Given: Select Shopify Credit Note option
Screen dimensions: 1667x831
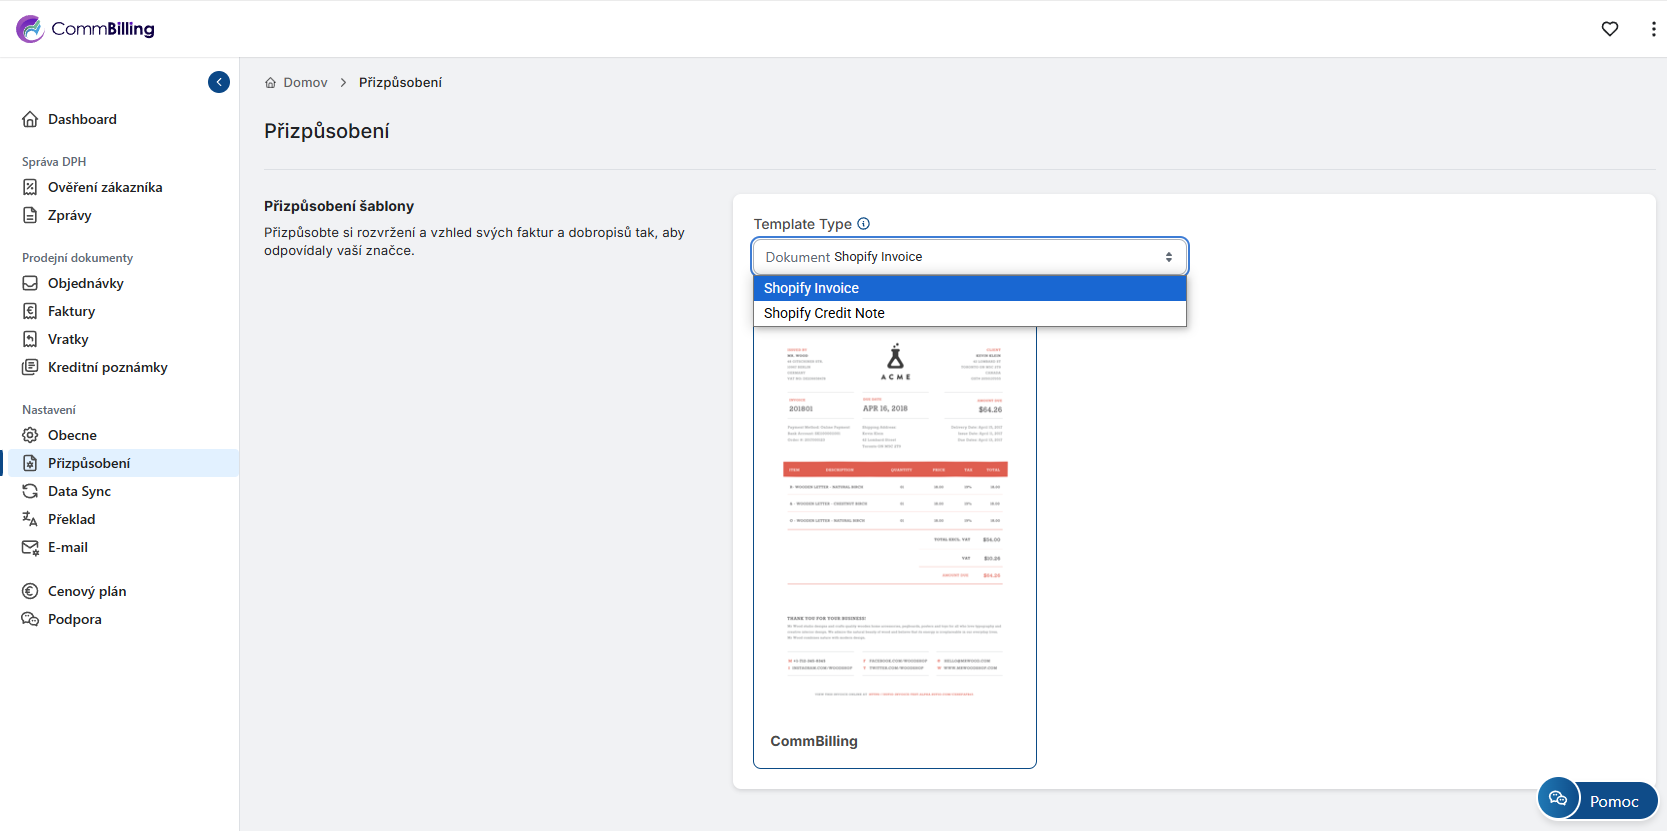Looking at the screenshot, I should pos(824,313).
